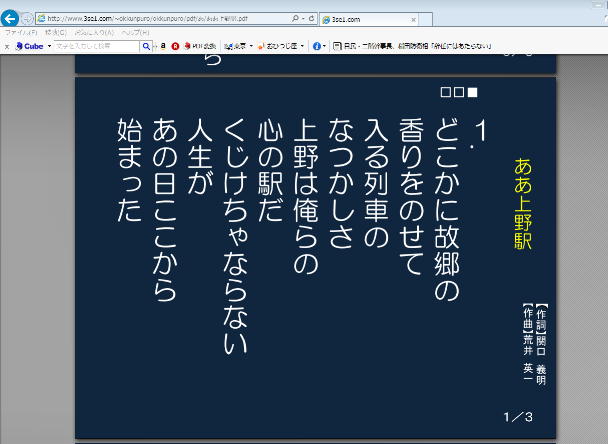This screenshot has height=444, width=608.
Task: Expand the おひつじ座 dropdown arrow
Action: pyautogui.click(x=302, y=46)
